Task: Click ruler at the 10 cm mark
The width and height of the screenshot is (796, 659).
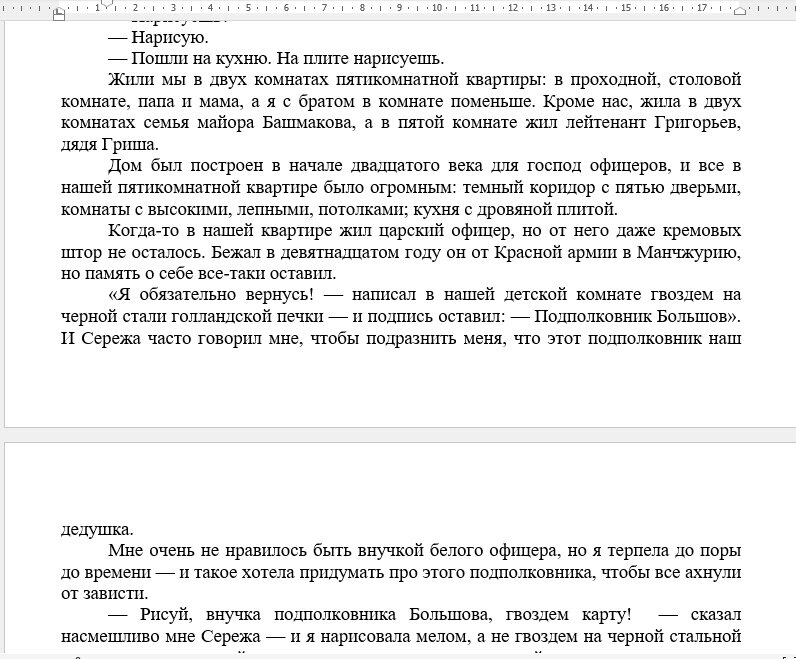Action: coord(437,8)
